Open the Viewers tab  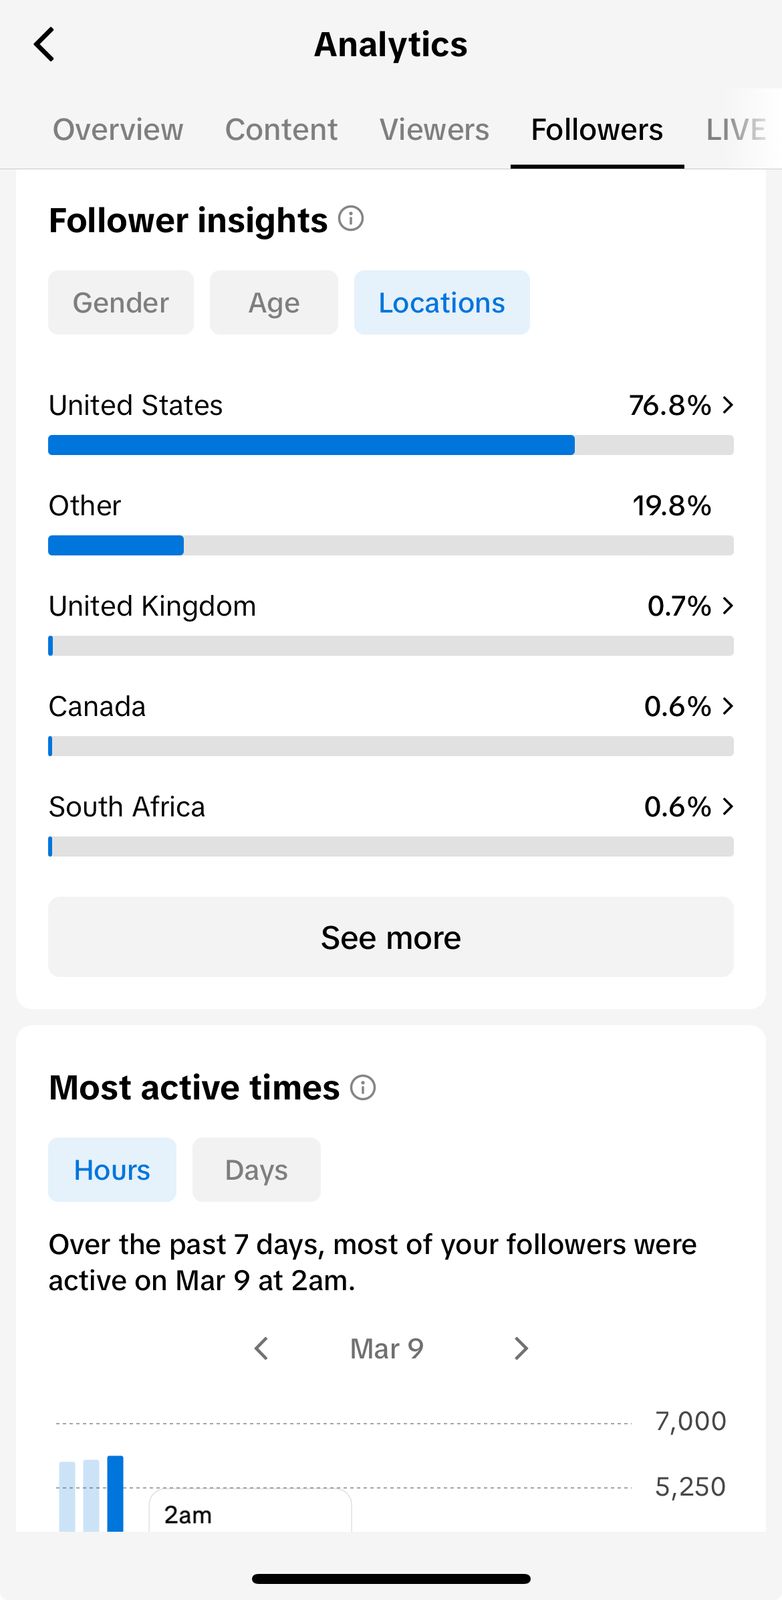434,130
